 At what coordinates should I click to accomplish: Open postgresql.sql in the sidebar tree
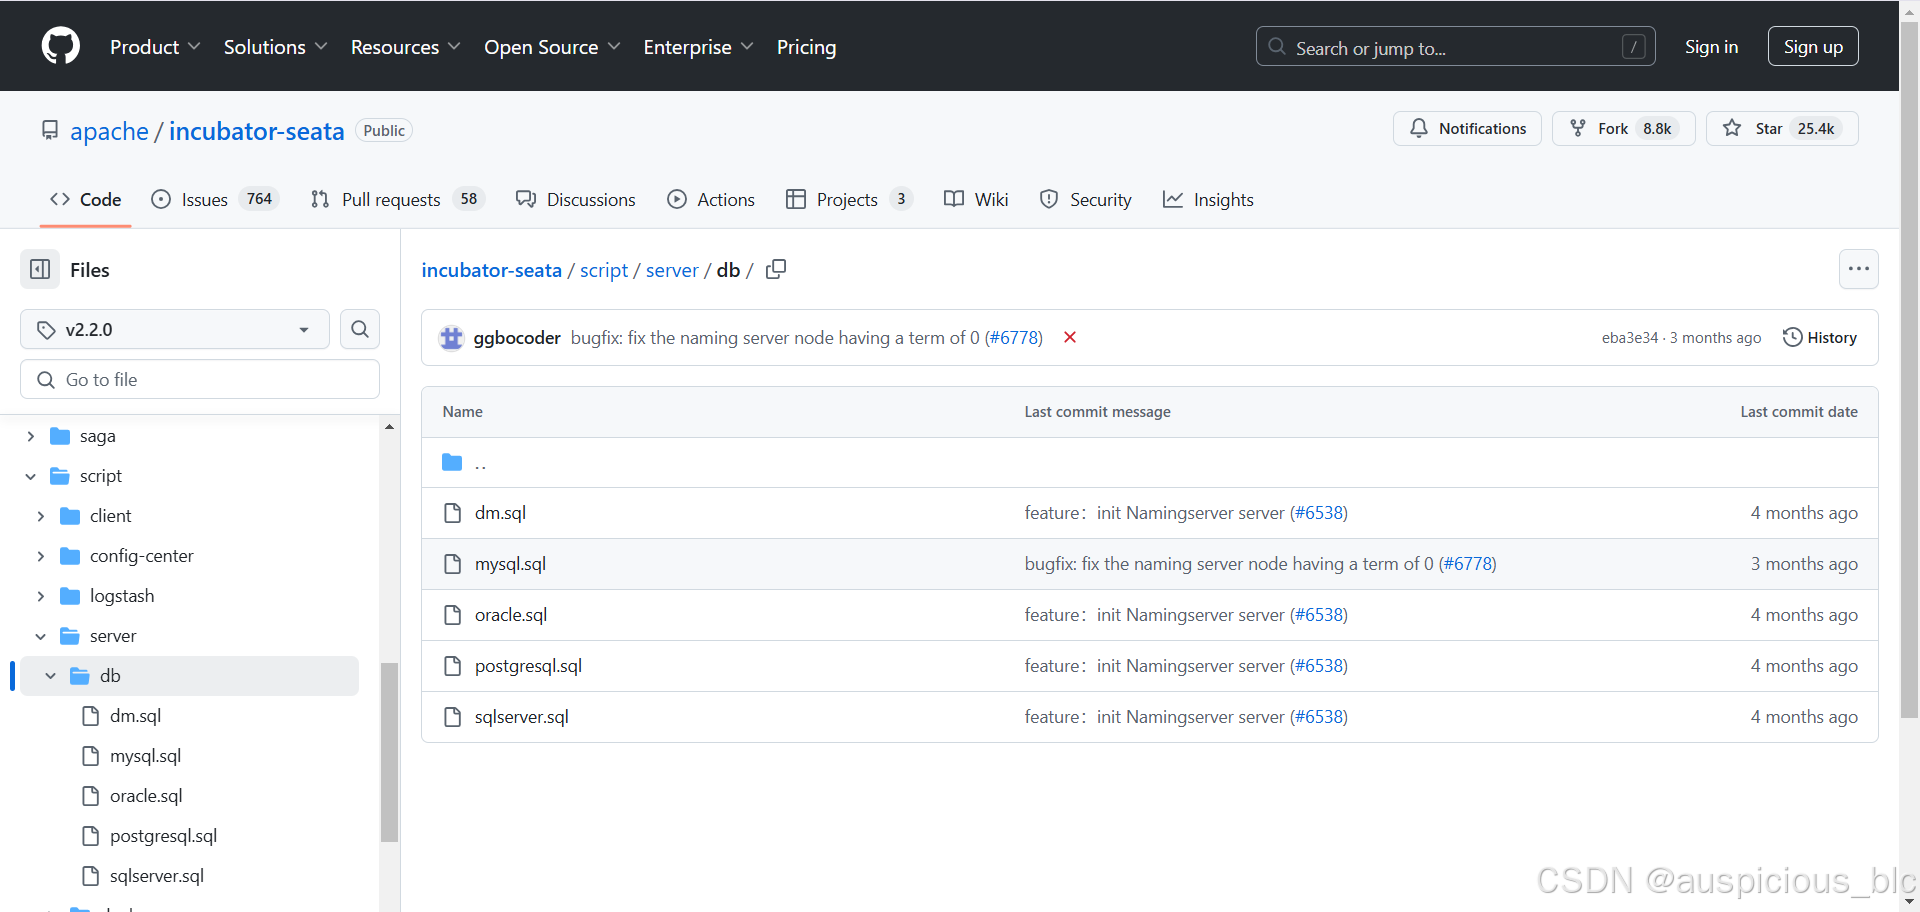163,836
